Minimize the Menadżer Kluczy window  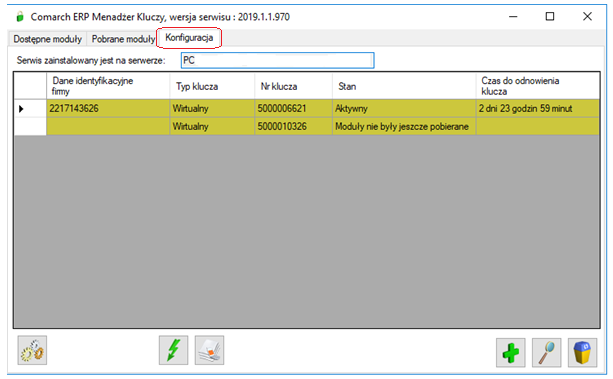click(513, 16)
